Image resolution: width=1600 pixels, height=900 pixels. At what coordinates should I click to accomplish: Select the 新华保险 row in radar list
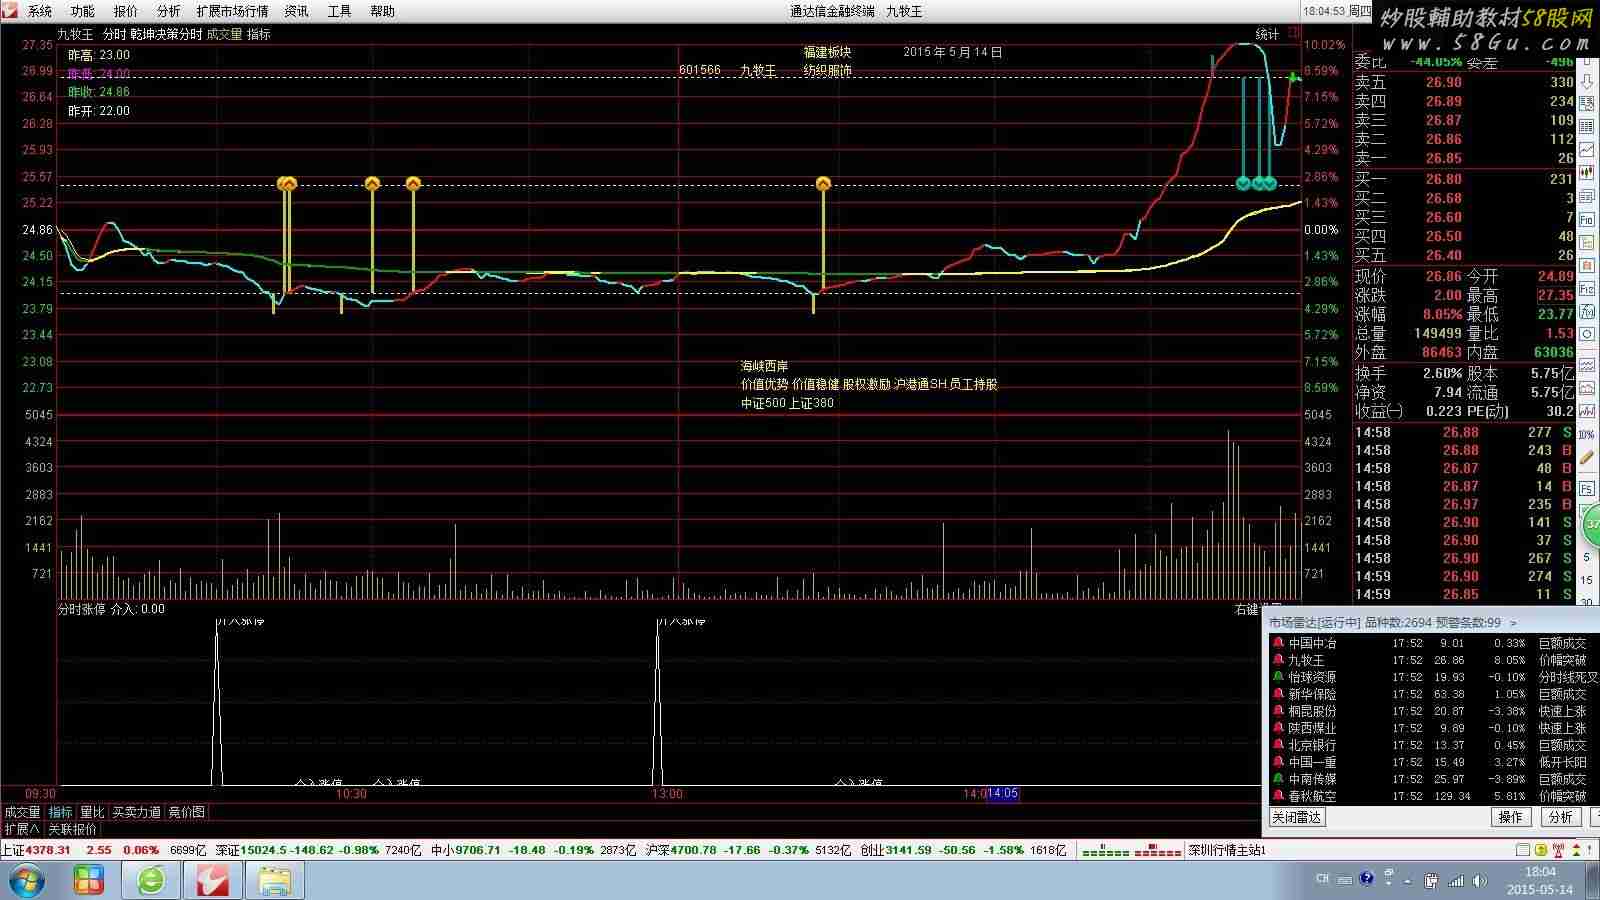coord(1434,694)
